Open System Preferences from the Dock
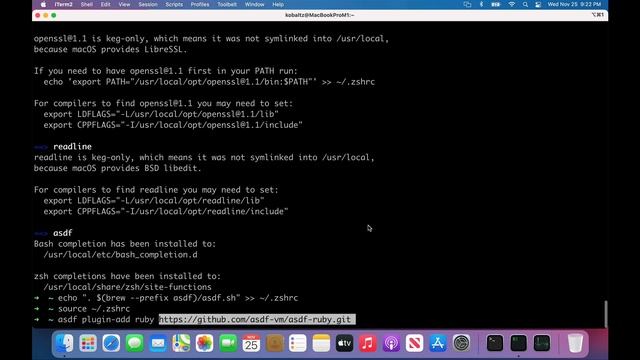640x360 pixels. (x=461, y=343)
